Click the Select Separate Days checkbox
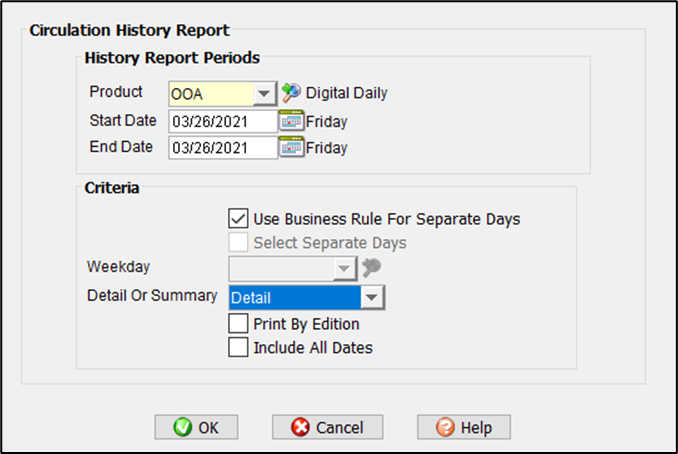The height and width of the screenshot is (454, 678). (x=238, y=242)
